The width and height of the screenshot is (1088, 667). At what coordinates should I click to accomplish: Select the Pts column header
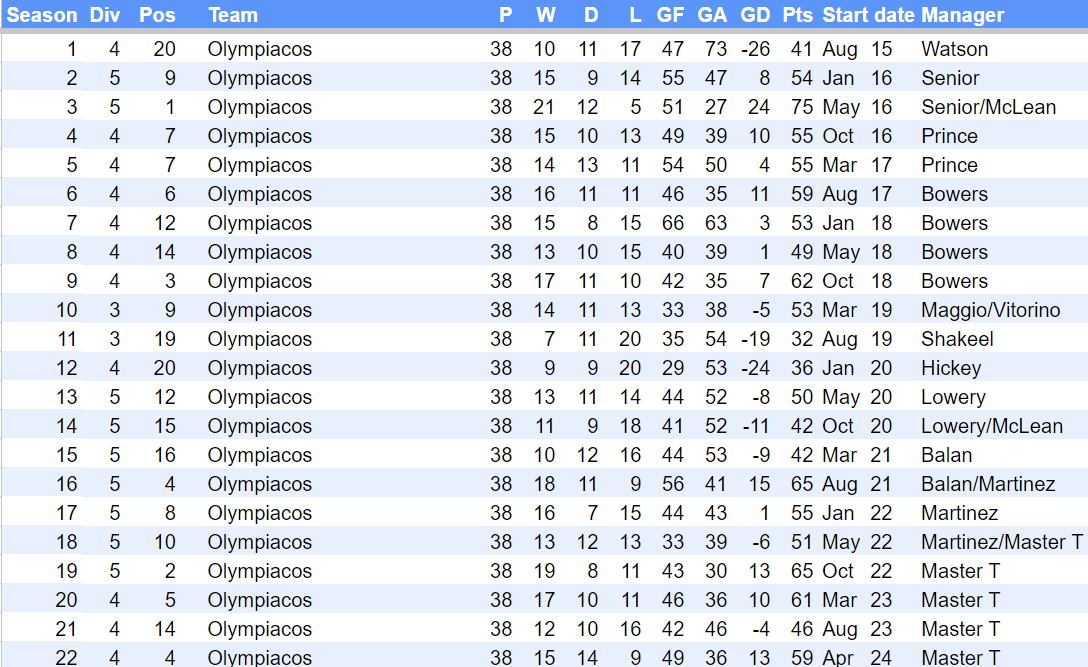pyautogui.click(x=797, y=15)
